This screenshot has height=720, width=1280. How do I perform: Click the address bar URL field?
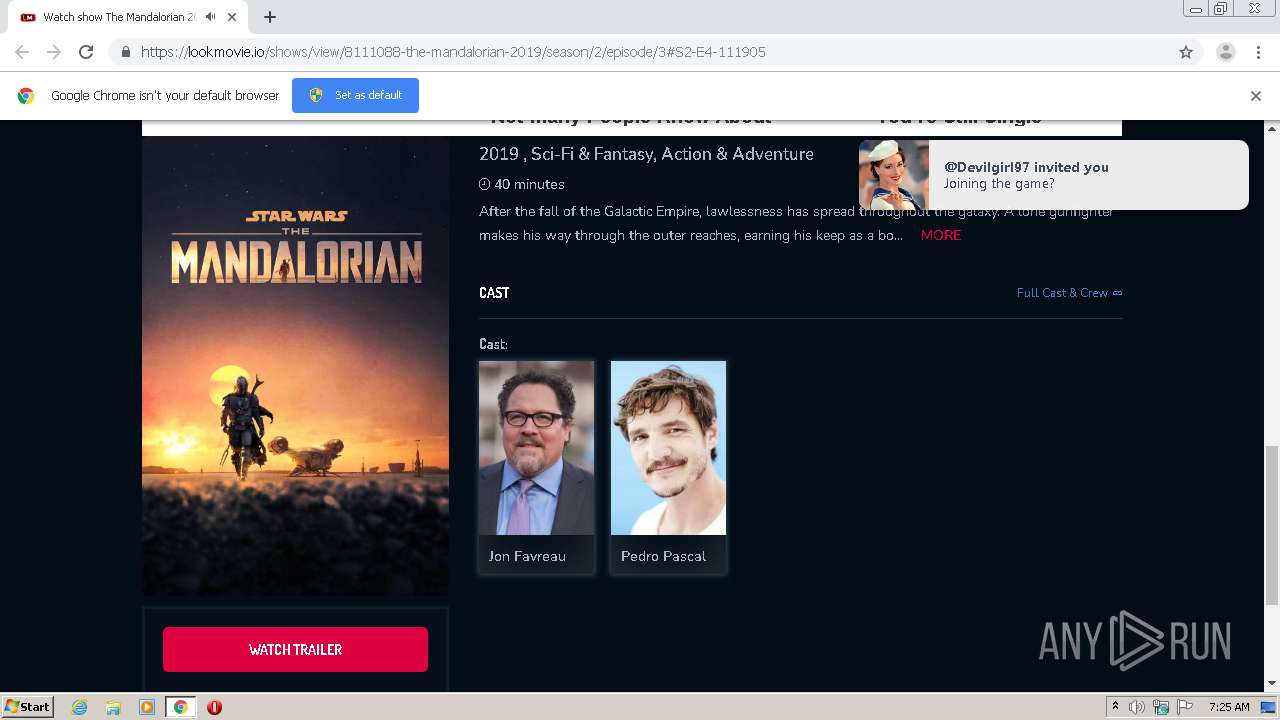tap(640, 52)
